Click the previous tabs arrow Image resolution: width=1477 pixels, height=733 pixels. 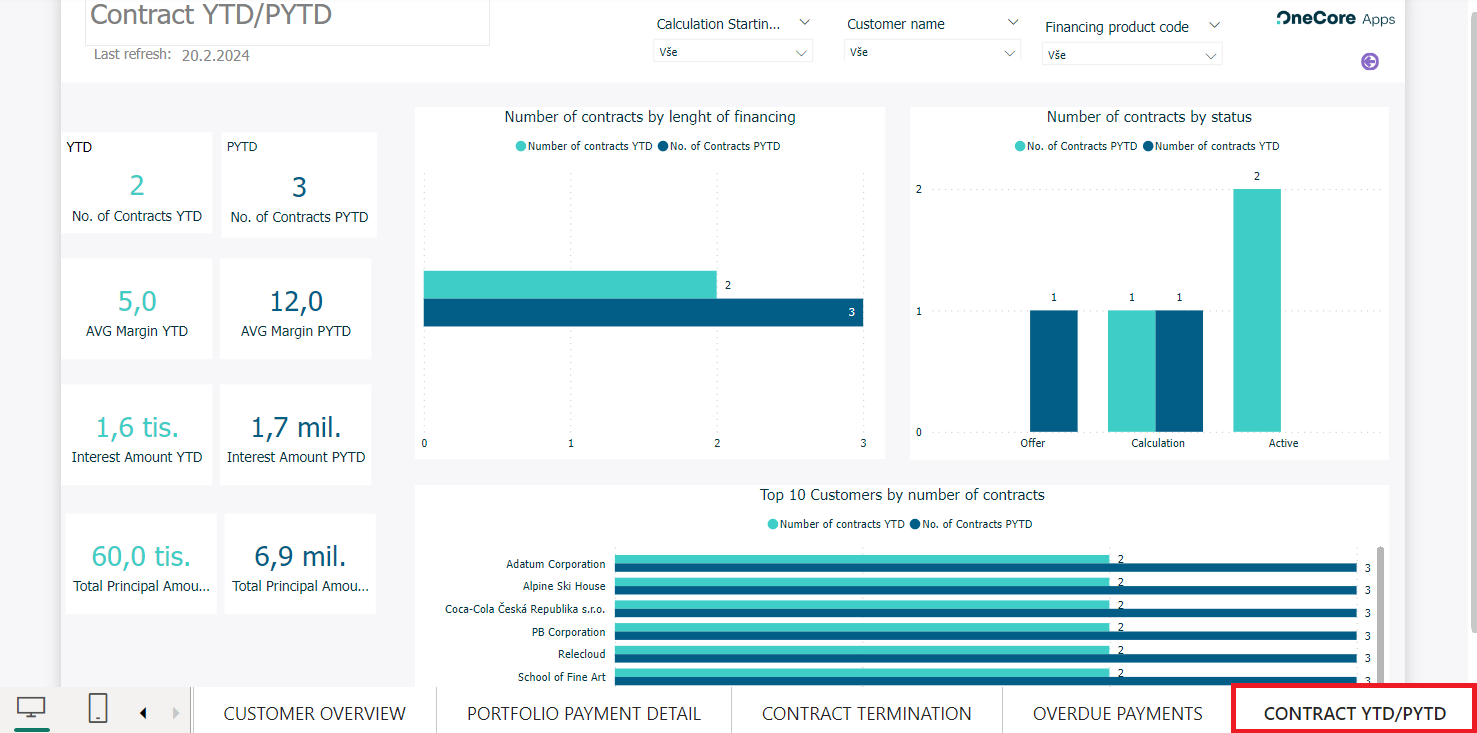pyautogui.click(x=143, y=713)
